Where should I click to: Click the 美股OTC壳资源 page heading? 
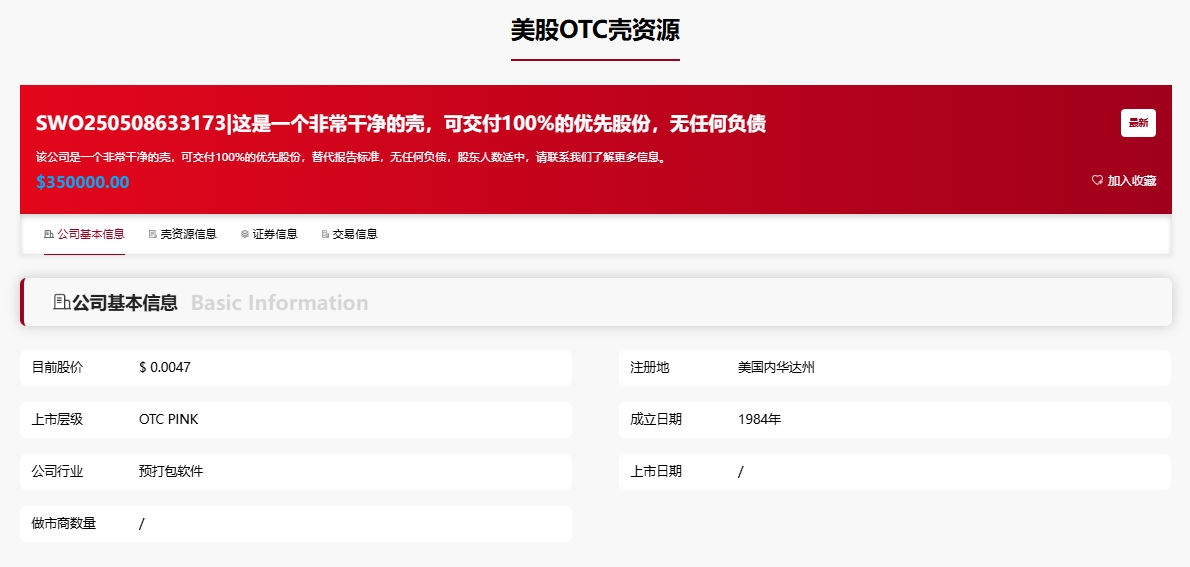click(595, 31)
